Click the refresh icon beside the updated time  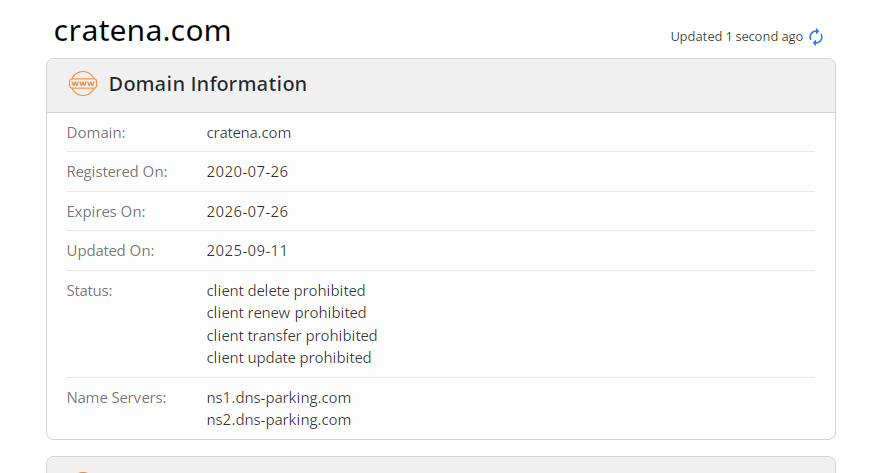pos(816,37)
